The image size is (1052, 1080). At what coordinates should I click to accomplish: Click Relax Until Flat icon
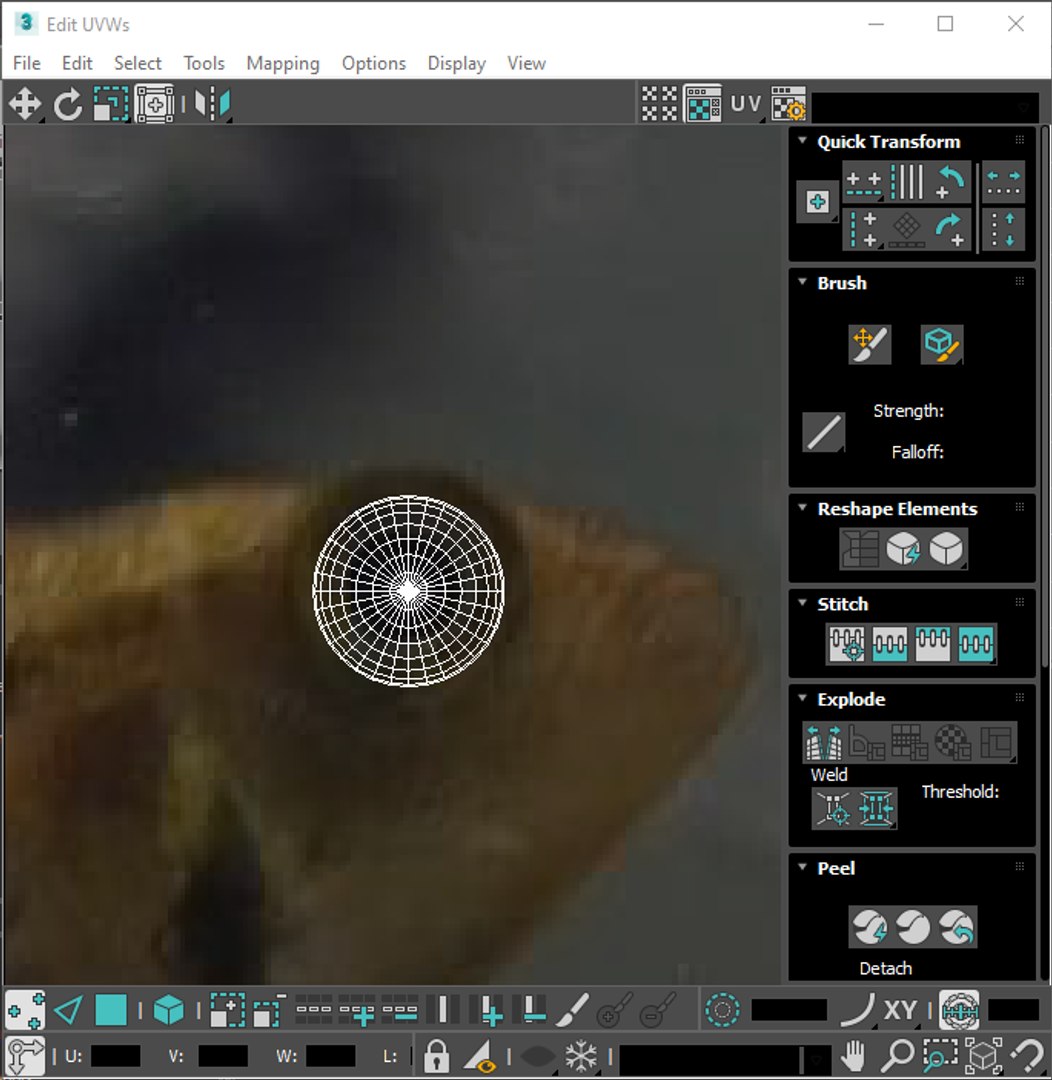(x=903, y=549)
